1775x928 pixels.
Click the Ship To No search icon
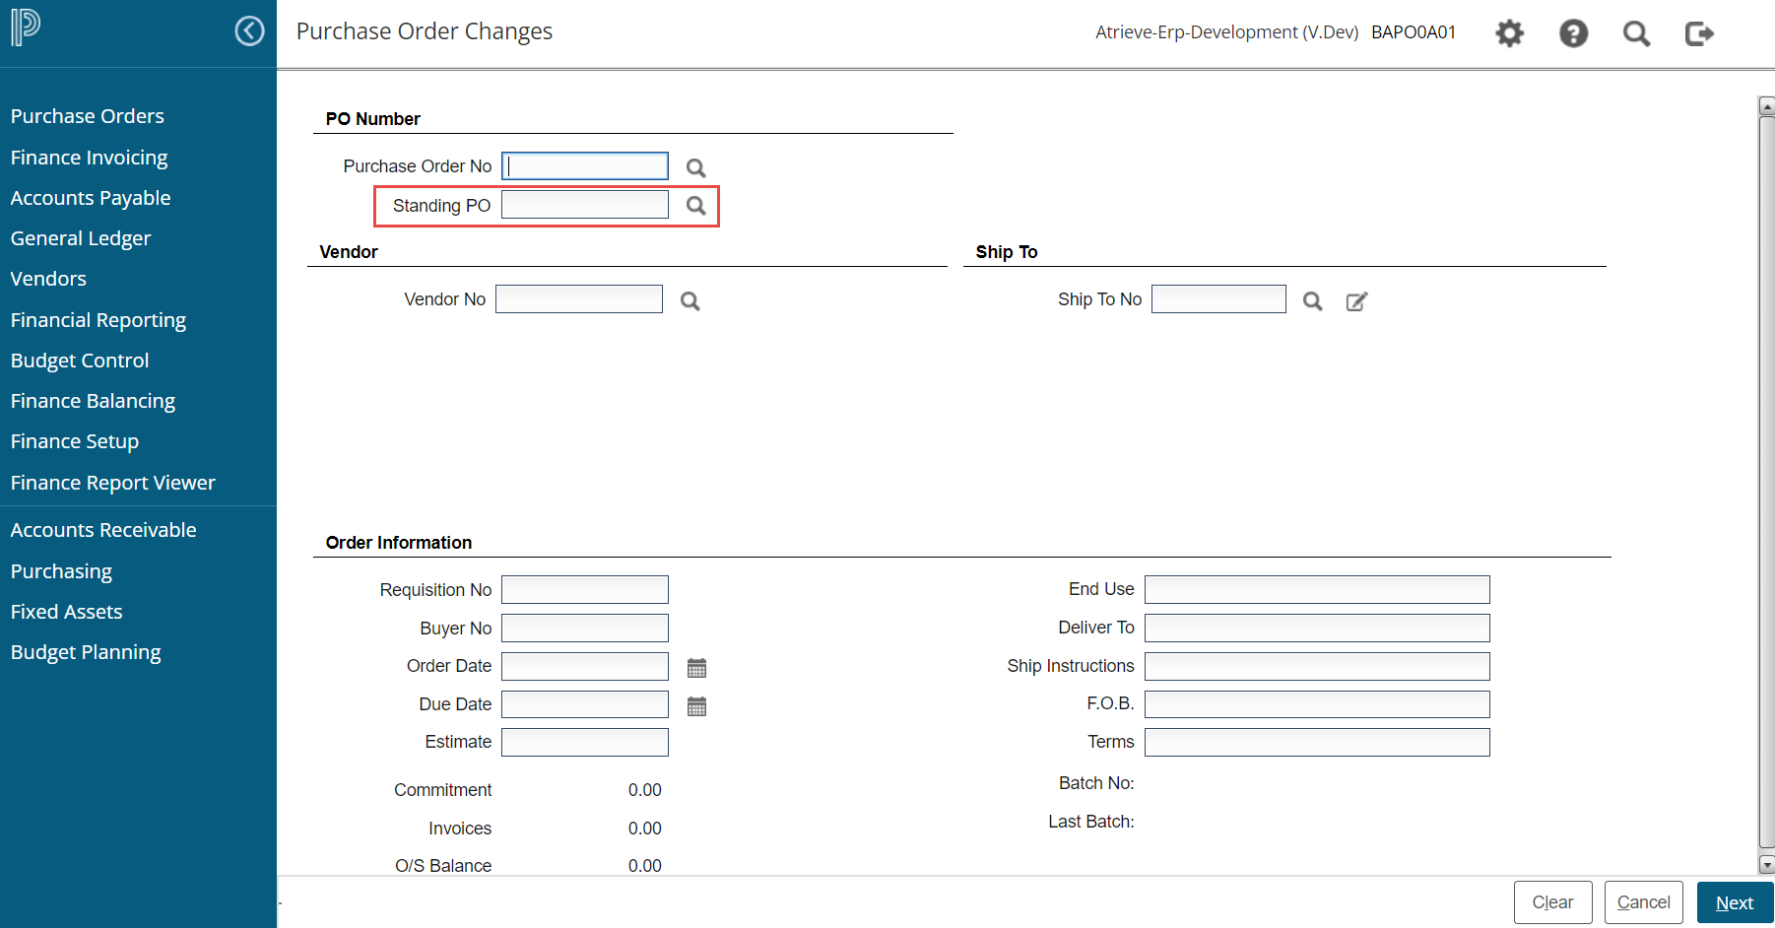pyautogui.click(x=1312, y=301)
